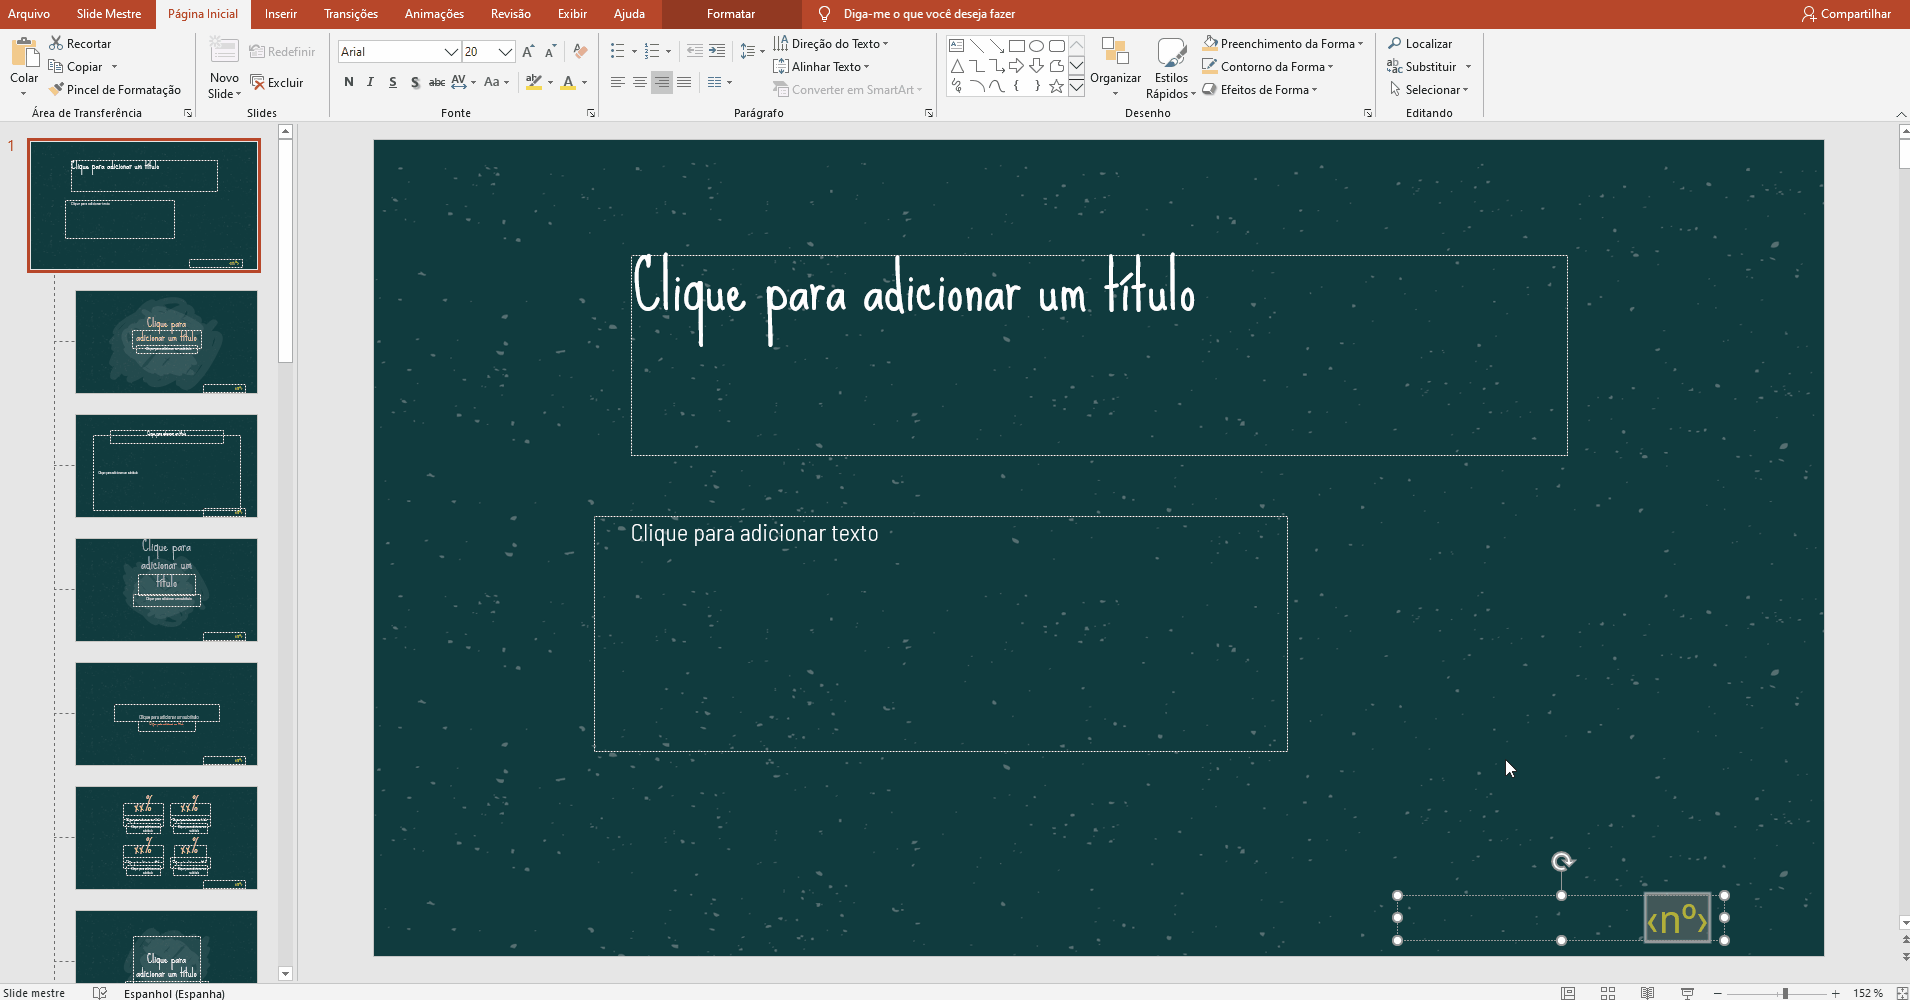This screenshot has width=1910, height=1000.
Task: Center align the text
Action: tap(640, 82)
